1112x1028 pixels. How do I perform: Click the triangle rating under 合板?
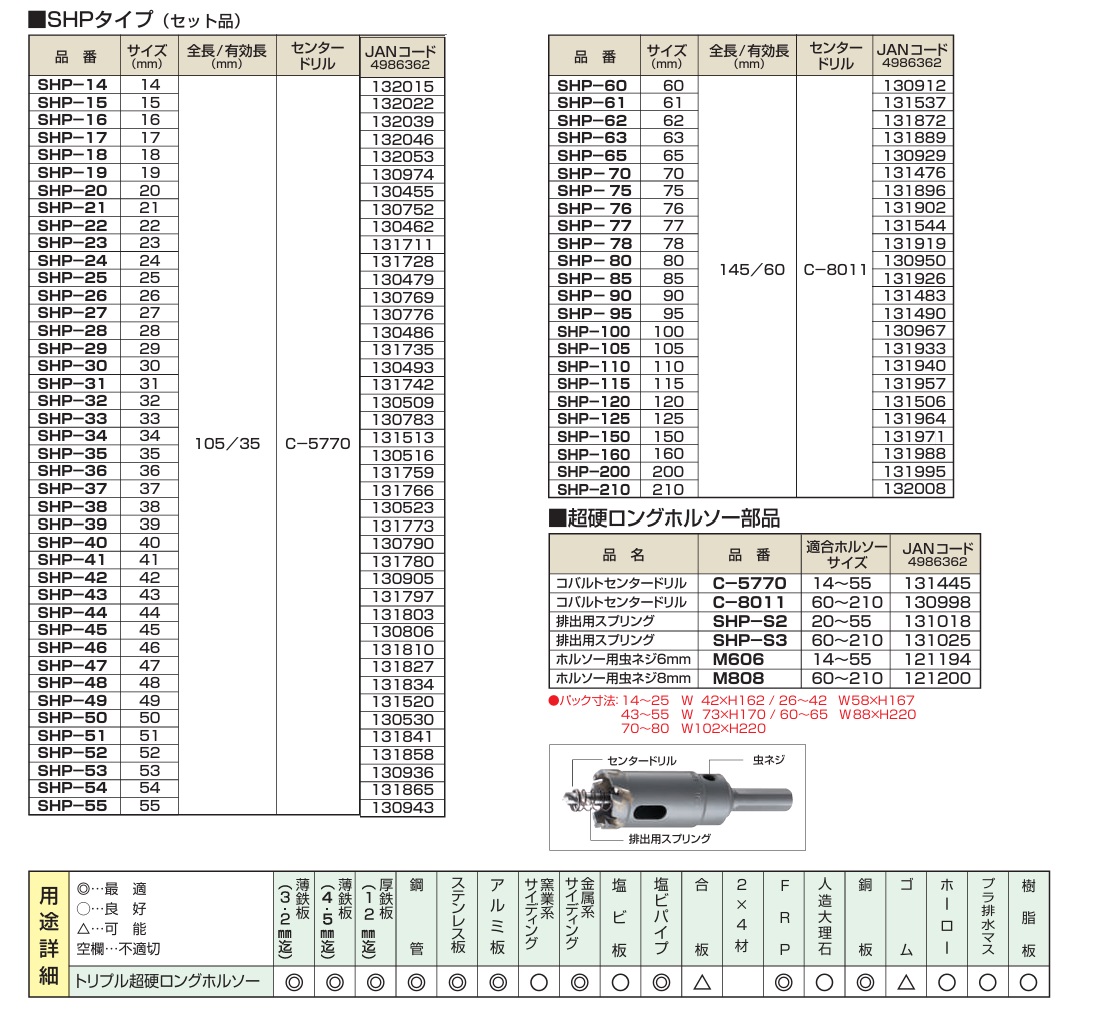pos(701,982)
